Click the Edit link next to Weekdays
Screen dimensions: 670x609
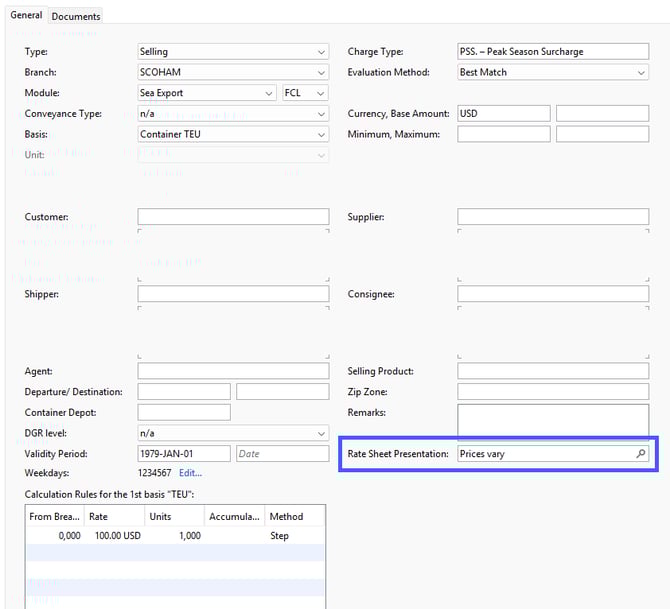[x=190, y=473]
